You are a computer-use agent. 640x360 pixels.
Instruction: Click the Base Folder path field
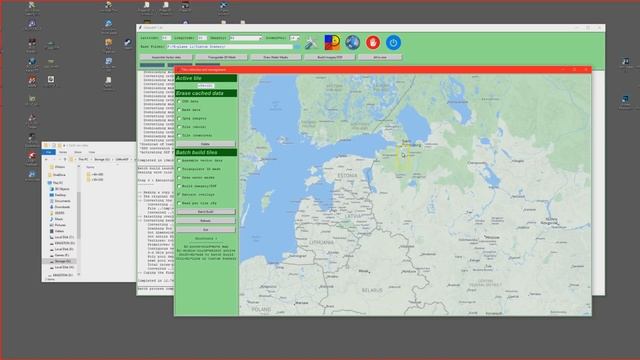230,47
